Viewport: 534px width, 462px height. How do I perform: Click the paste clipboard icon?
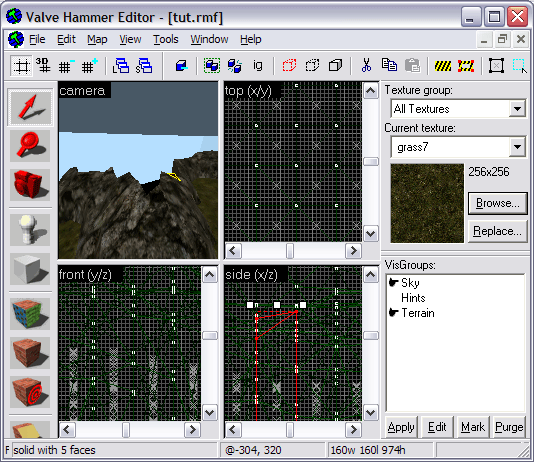pos(412,65)
